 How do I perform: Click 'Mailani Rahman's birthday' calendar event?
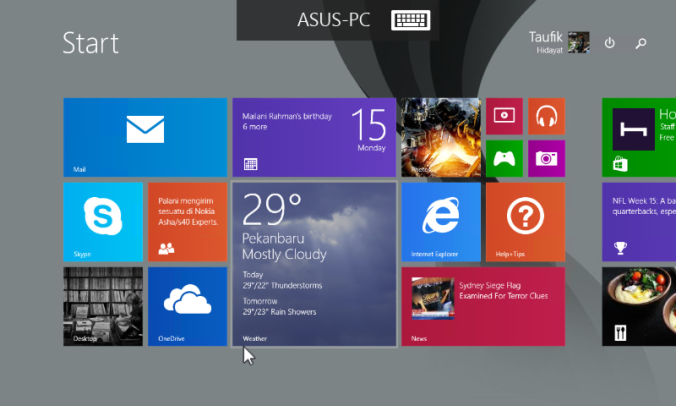click(287, 116)
